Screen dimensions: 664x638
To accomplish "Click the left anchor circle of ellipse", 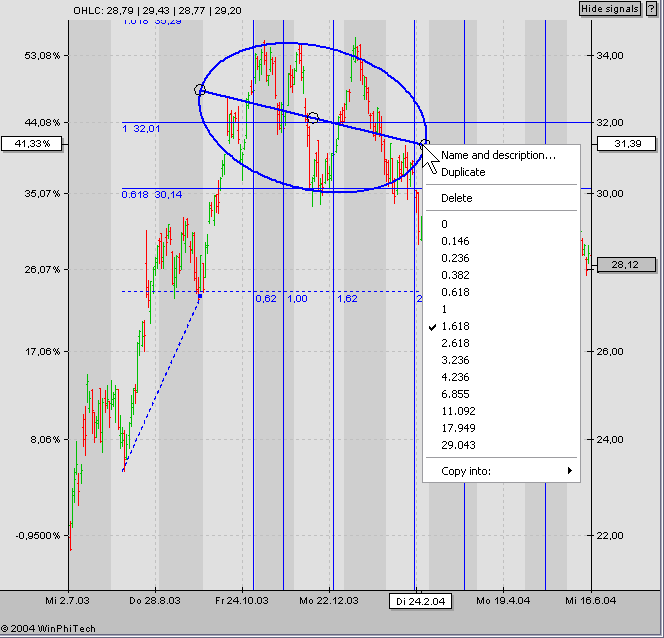I will 200,91.
